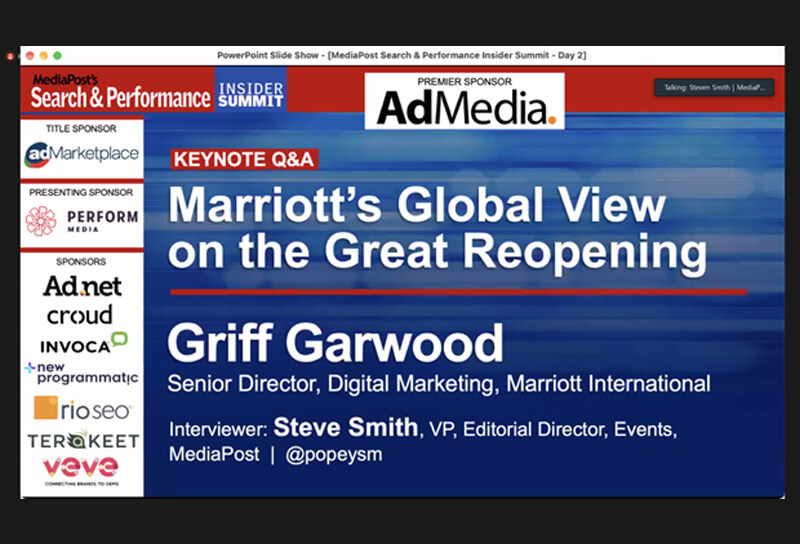Click the yellow minimize window button

pos(43,56)
